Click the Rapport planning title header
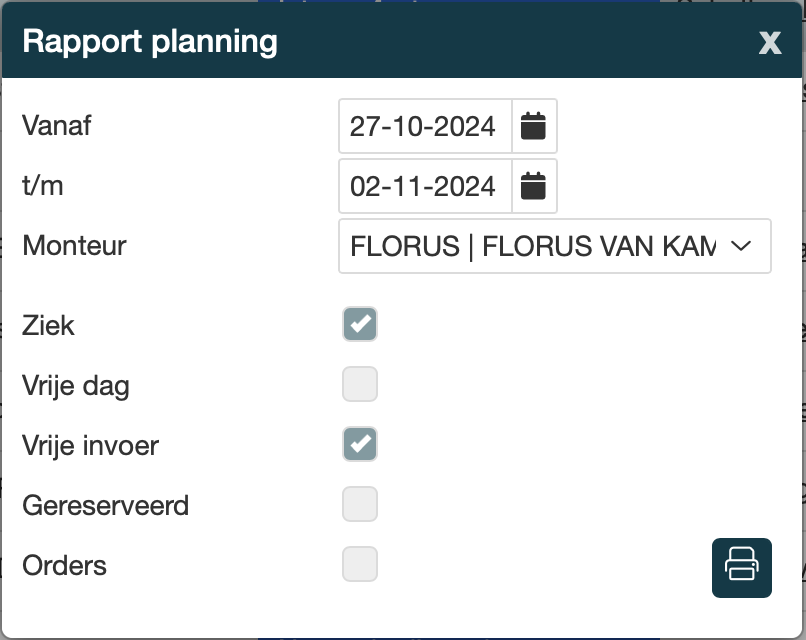This screenshot has width=806, height=640. point(150,42)
